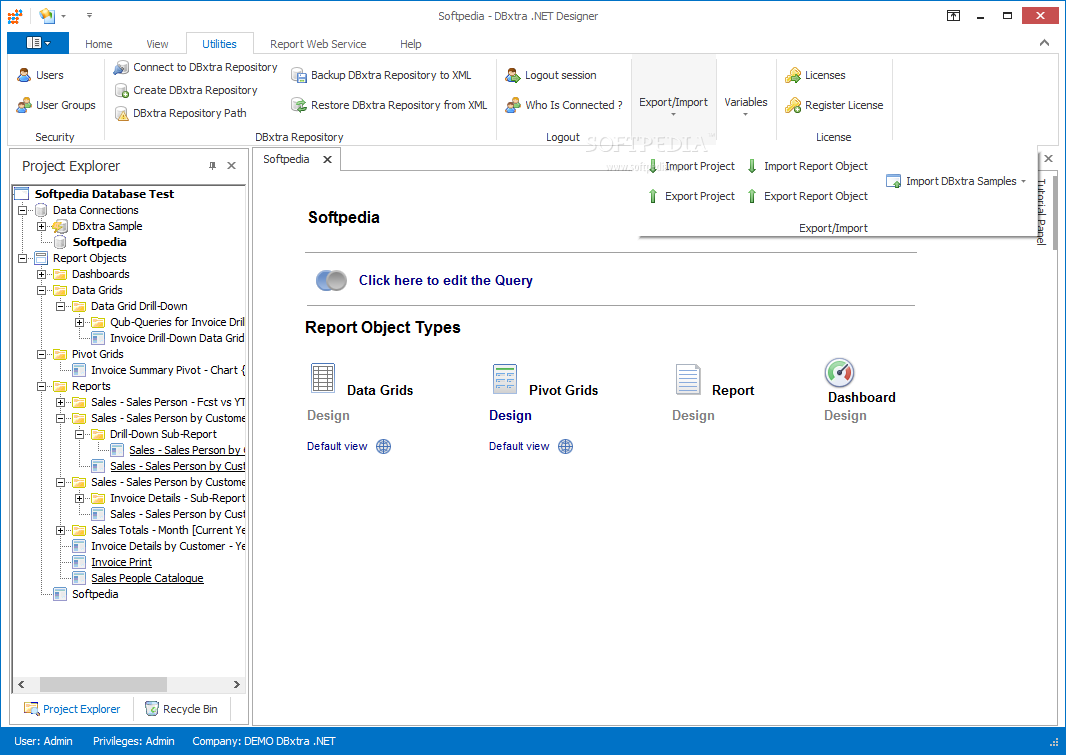This screenshot has width=1066, height=755.
Task: Click Design under Pivot Grids
Action: [x=510, y=415]
